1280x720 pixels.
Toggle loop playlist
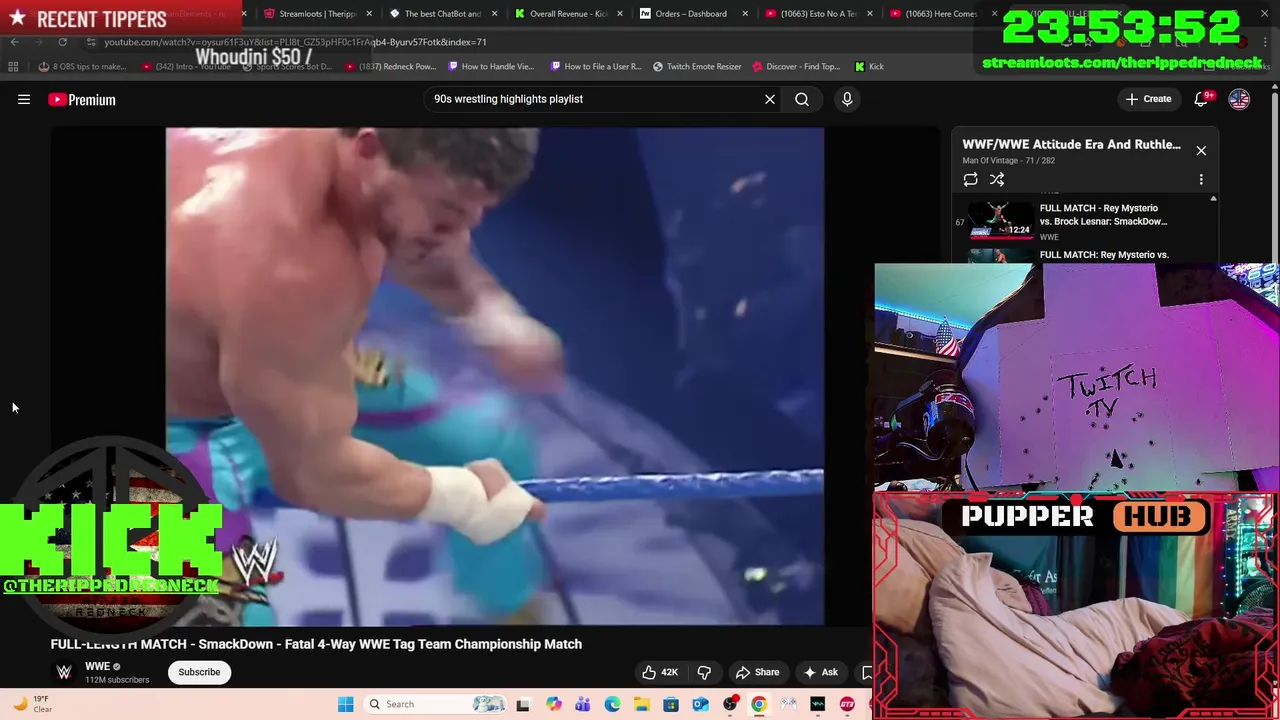[970, 179]
